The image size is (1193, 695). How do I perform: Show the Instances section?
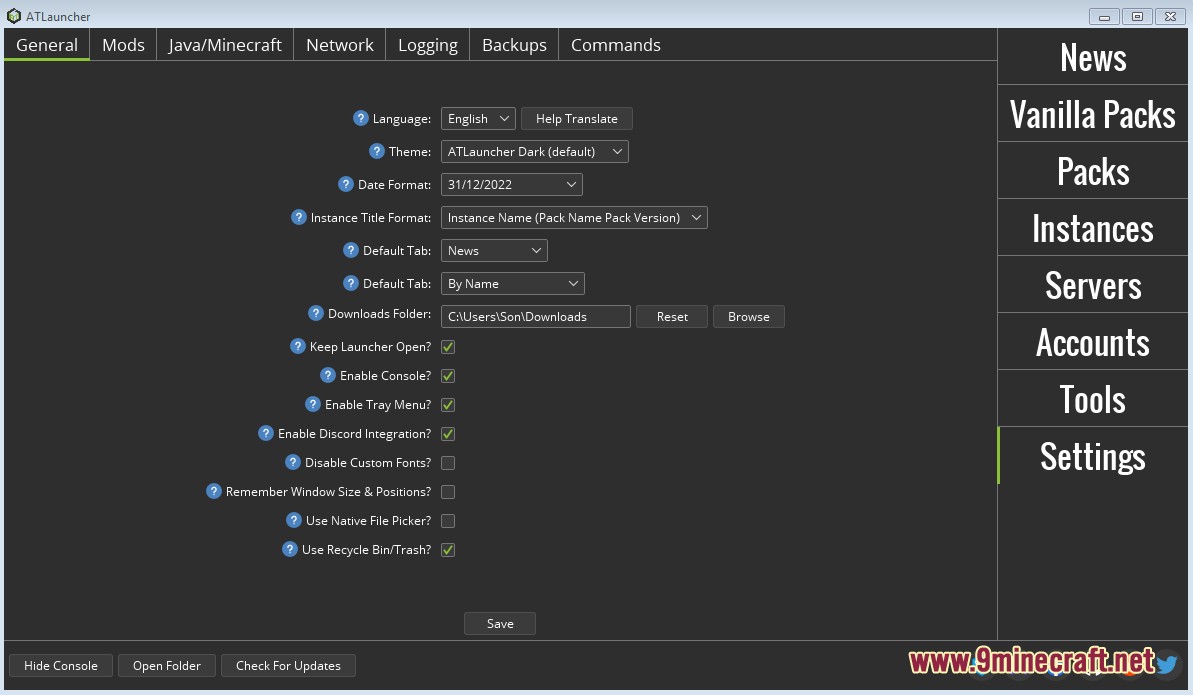[x=1093, y=228]
